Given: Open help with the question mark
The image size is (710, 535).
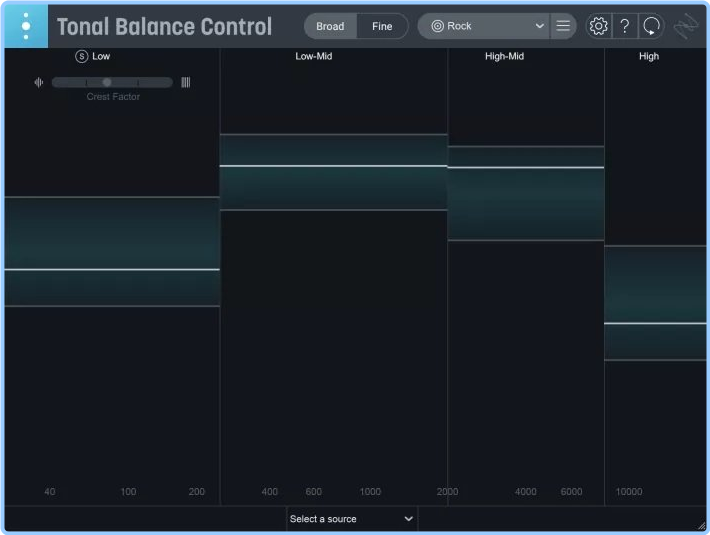Looking at the screenshot, I should coord(624,26).
